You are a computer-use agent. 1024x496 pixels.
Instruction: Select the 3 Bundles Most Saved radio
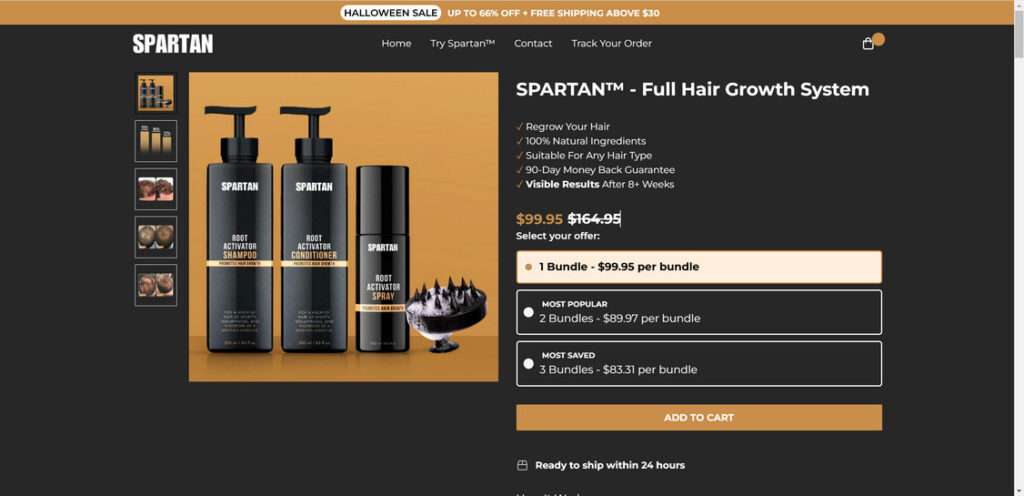pyautogui.click(x=699, y=364)
